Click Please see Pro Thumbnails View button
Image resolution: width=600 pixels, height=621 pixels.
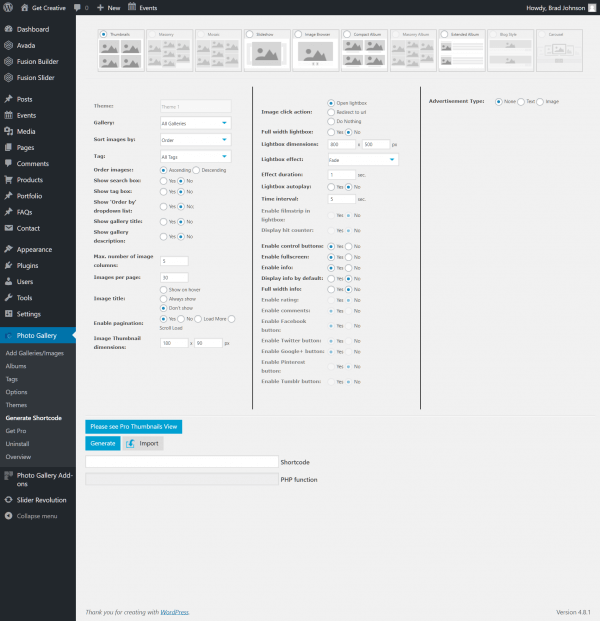pyautogui.click(x=133, y=427)
